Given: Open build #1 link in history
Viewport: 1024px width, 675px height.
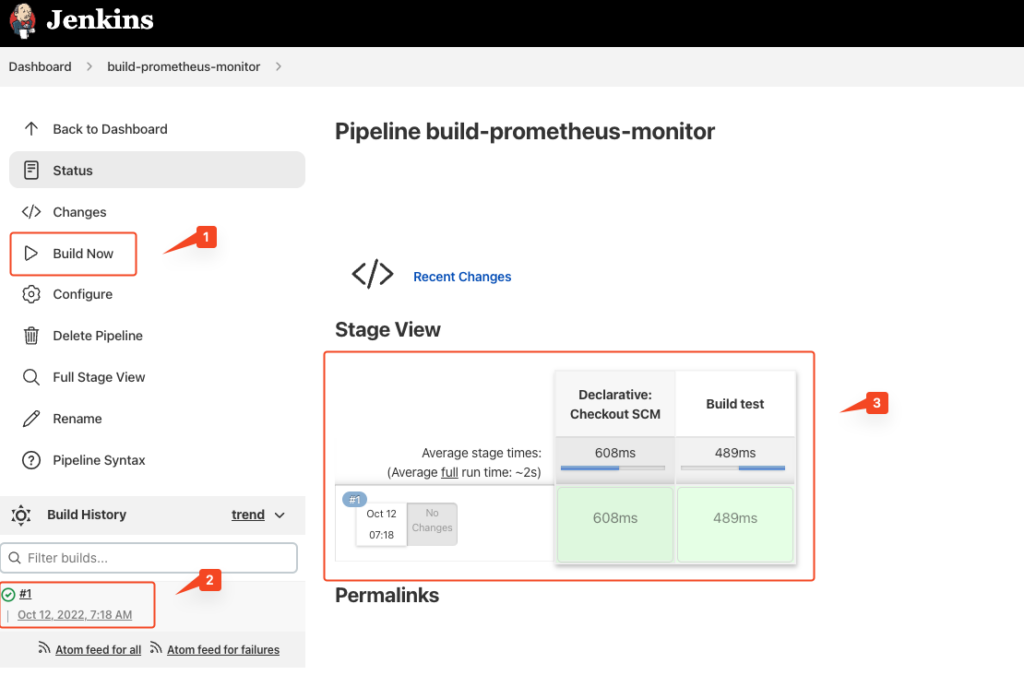Looking at the screenshot, I should 25,593.
